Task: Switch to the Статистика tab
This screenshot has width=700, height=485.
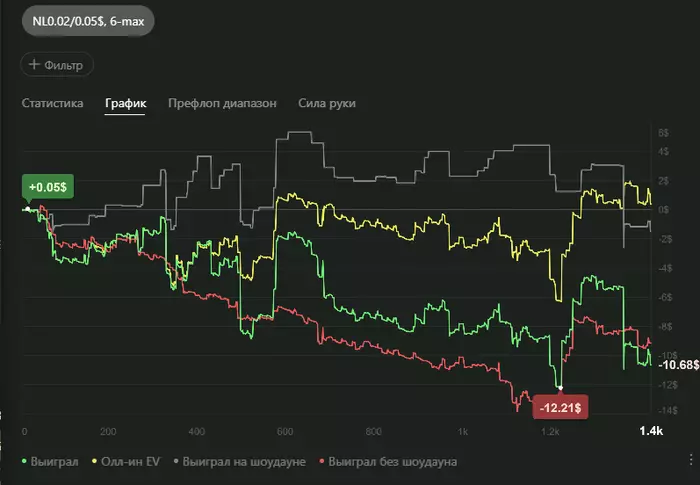Action: (52, 103)
